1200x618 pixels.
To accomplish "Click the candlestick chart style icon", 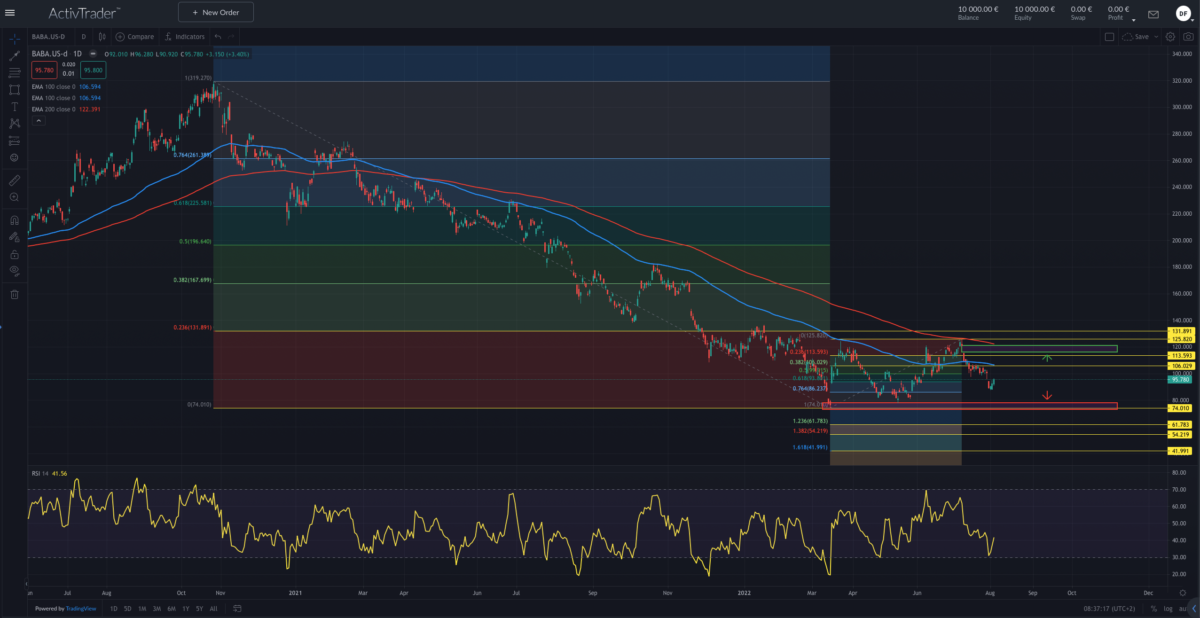I will click(x=102, y=37).
